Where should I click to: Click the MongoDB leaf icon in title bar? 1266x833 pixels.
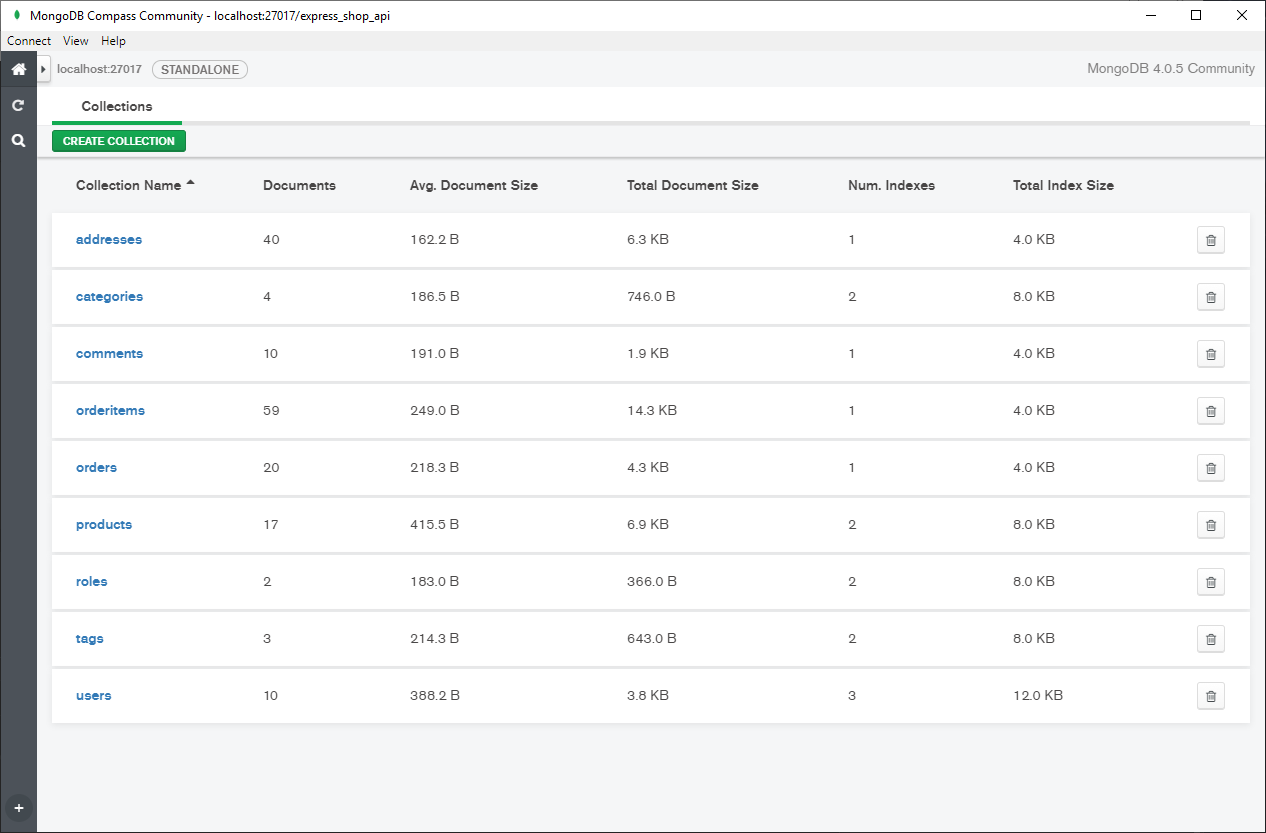(x=16, y=15)
